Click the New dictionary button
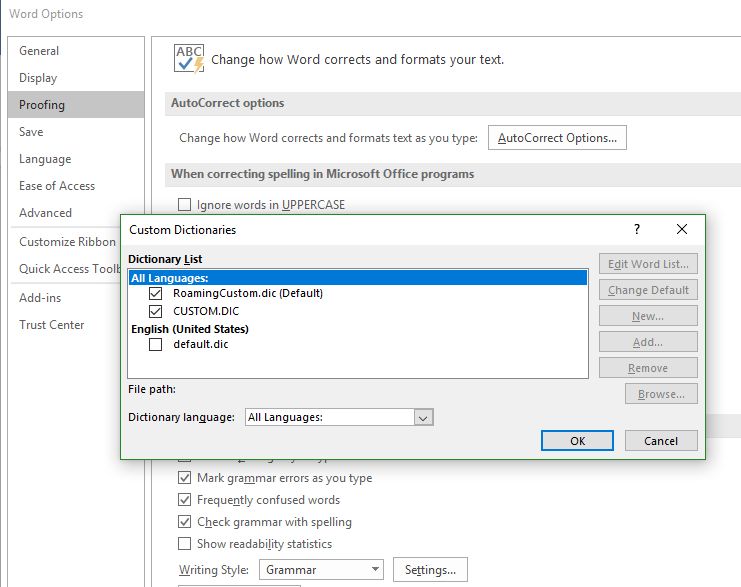Screen dimensions: 741x587 [x=648, y=316]
